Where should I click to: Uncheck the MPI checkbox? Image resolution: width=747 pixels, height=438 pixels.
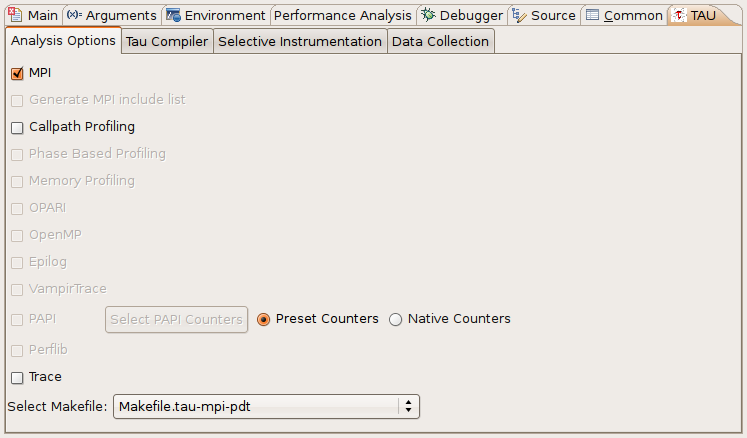[x=17, y=73]
